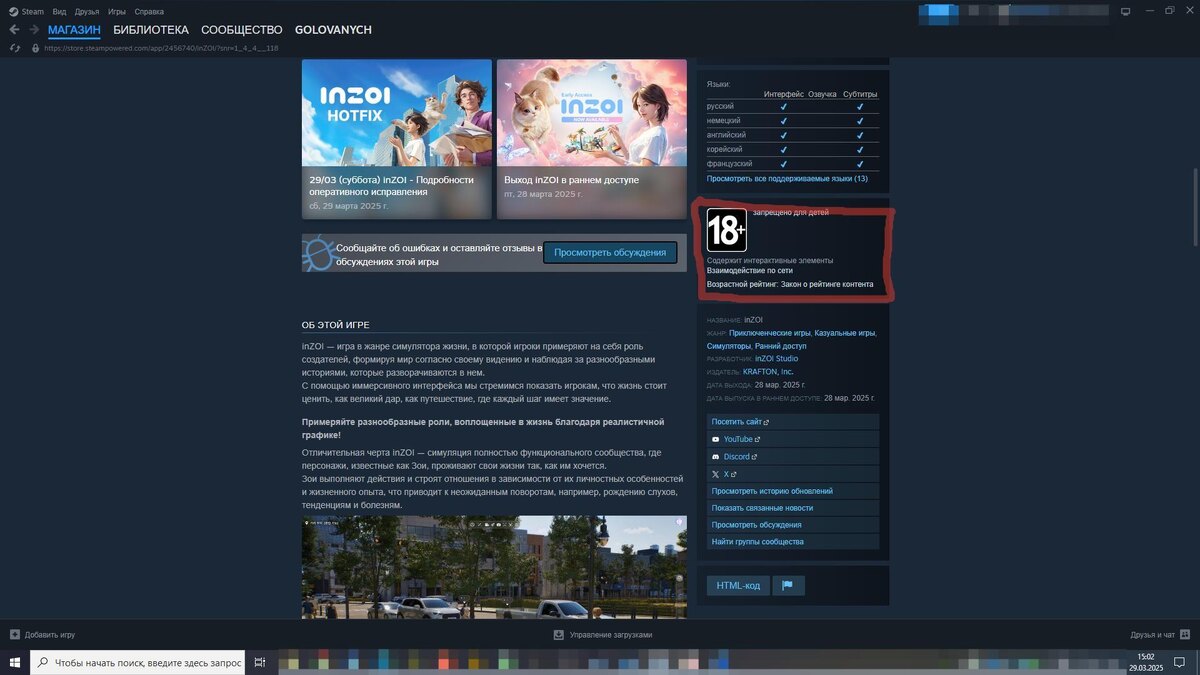This screenshot has width=1200, height=675.
Task: View all 13 supported languages
Action: pyautogui.click(x=787, y=178)
